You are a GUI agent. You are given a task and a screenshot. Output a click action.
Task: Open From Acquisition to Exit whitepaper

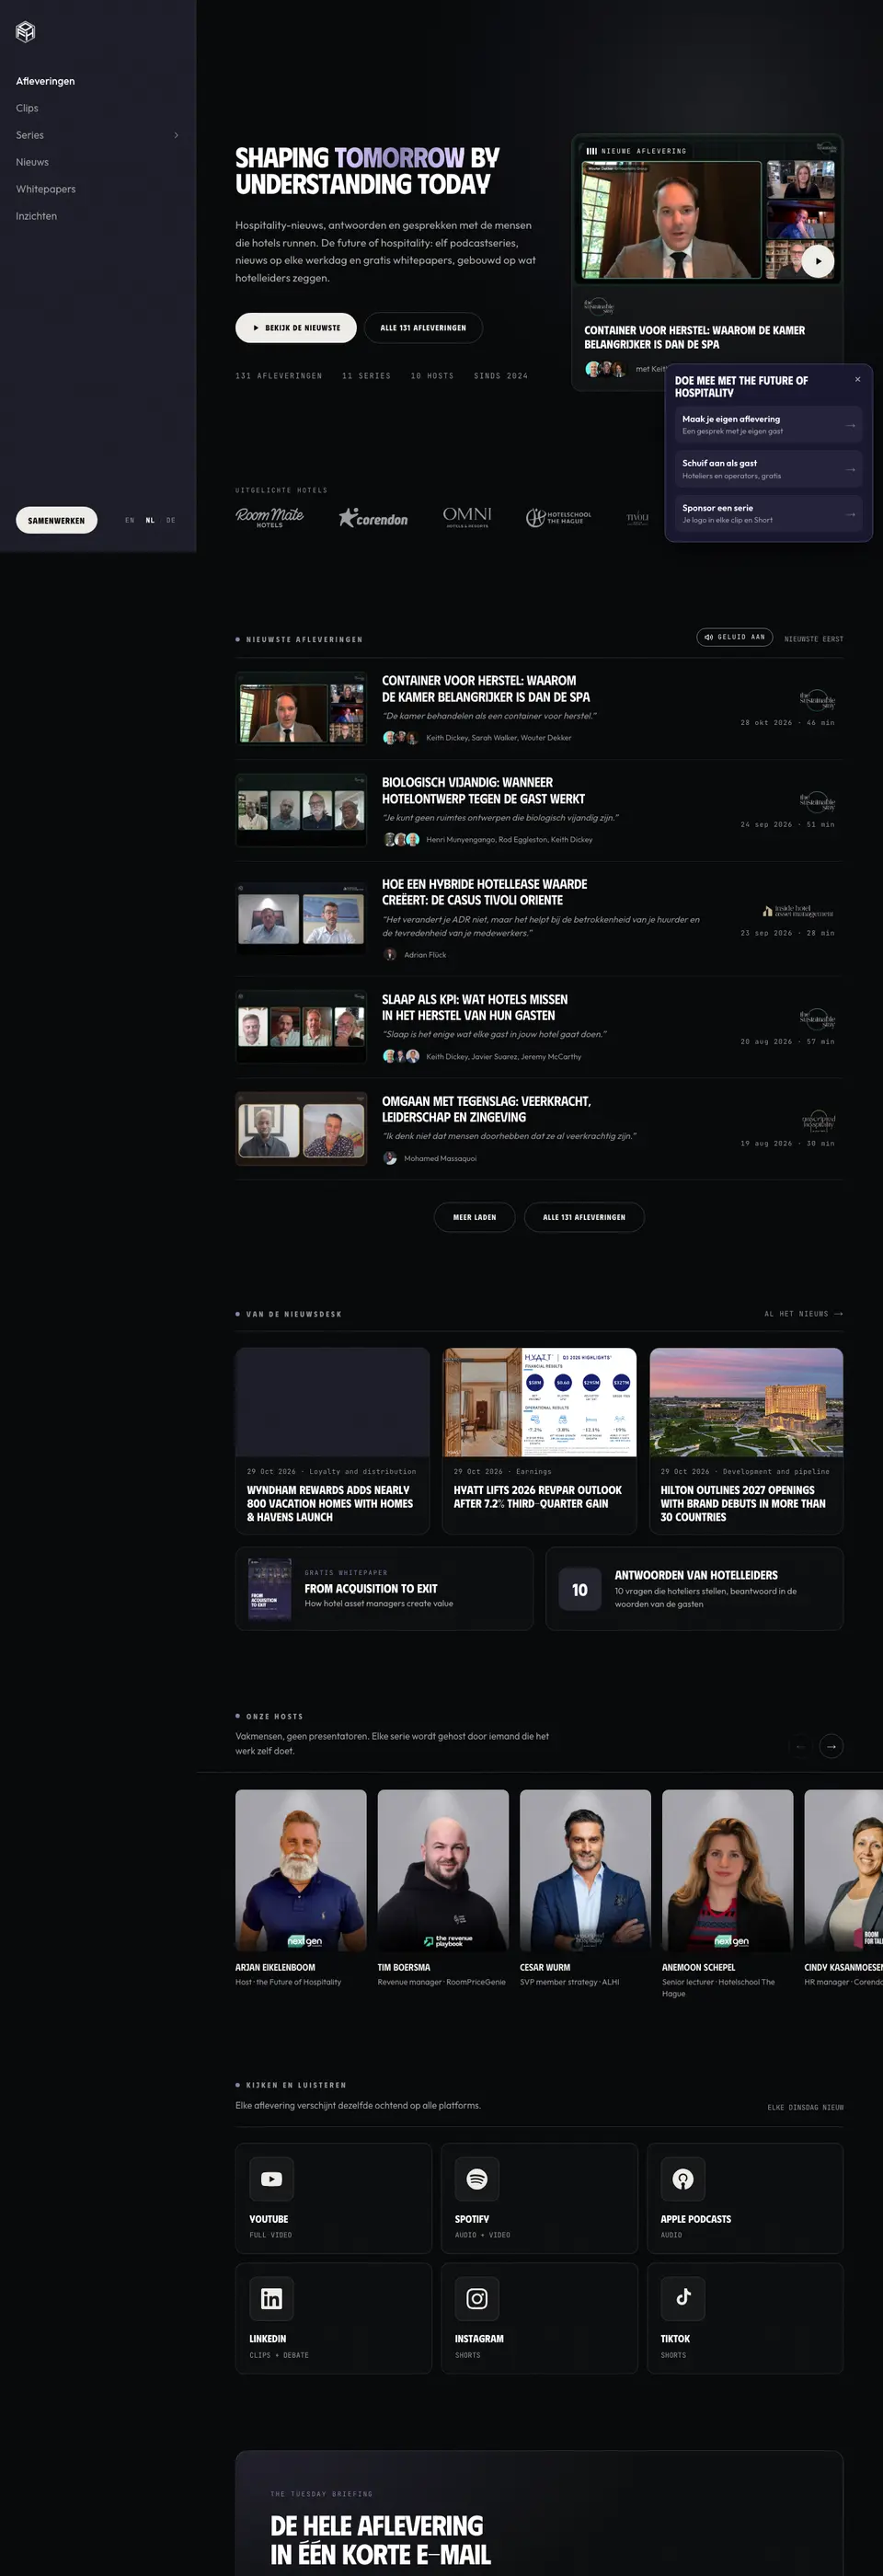(384, 1588)
